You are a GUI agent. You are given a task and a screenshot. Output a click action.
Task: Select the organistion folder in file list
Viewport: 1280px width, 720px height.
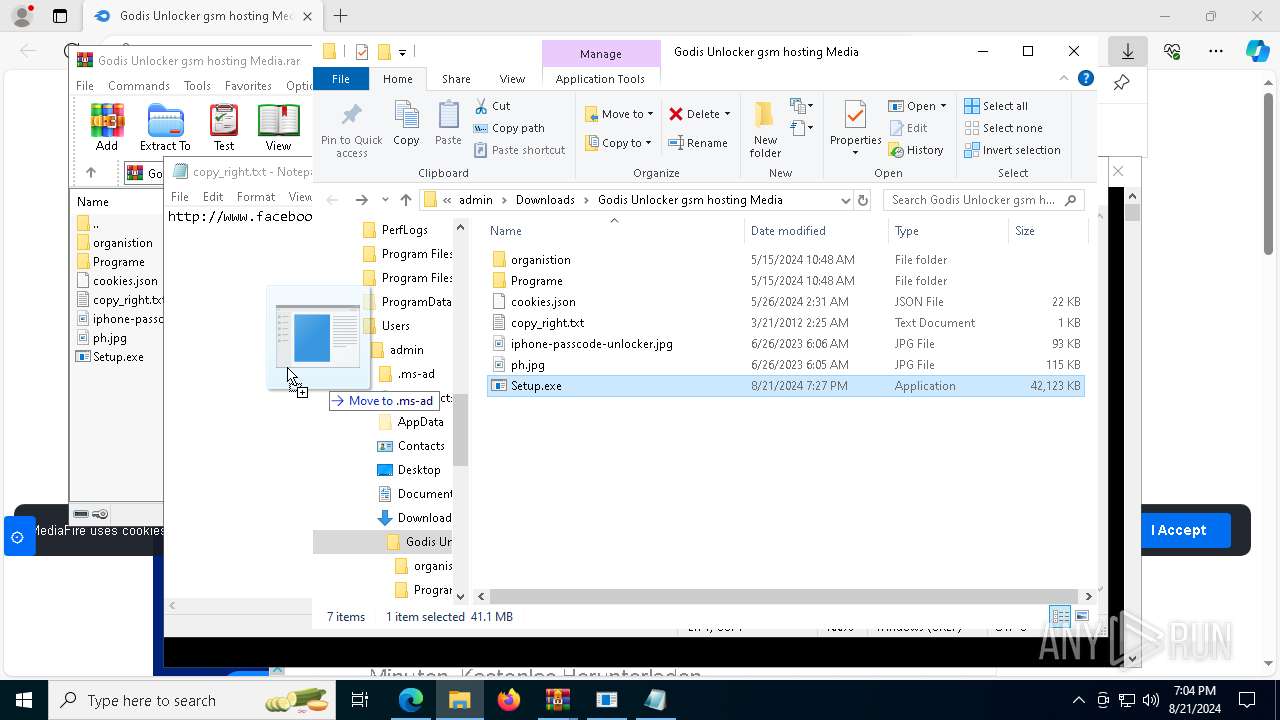pyautogui.click(x=541, y=260)
